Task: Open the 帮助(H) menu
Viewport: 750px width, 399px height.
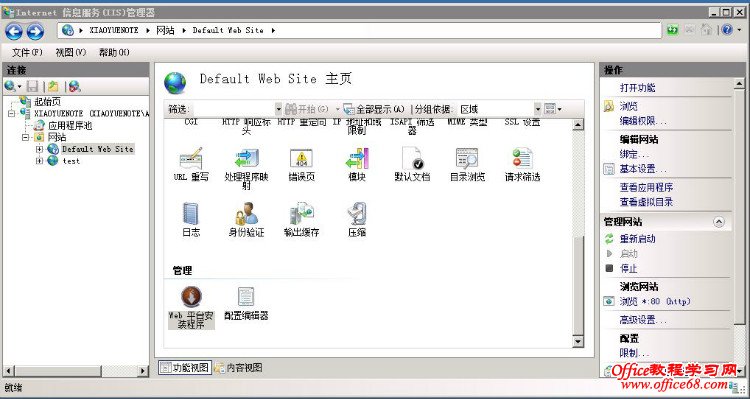Action: (114, 53)
